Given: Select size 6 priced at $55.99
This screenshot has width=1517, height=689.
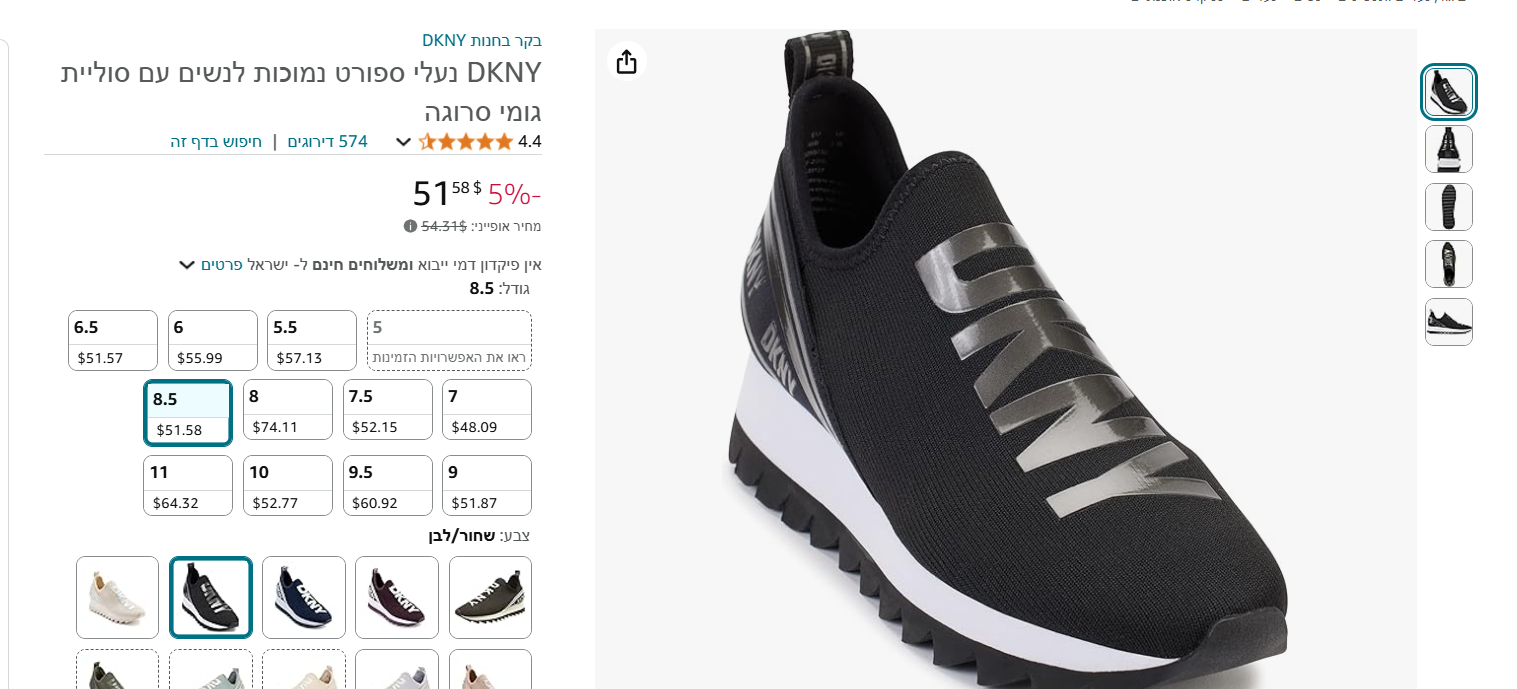Looking at the screenshot, I should click(213, 340).
